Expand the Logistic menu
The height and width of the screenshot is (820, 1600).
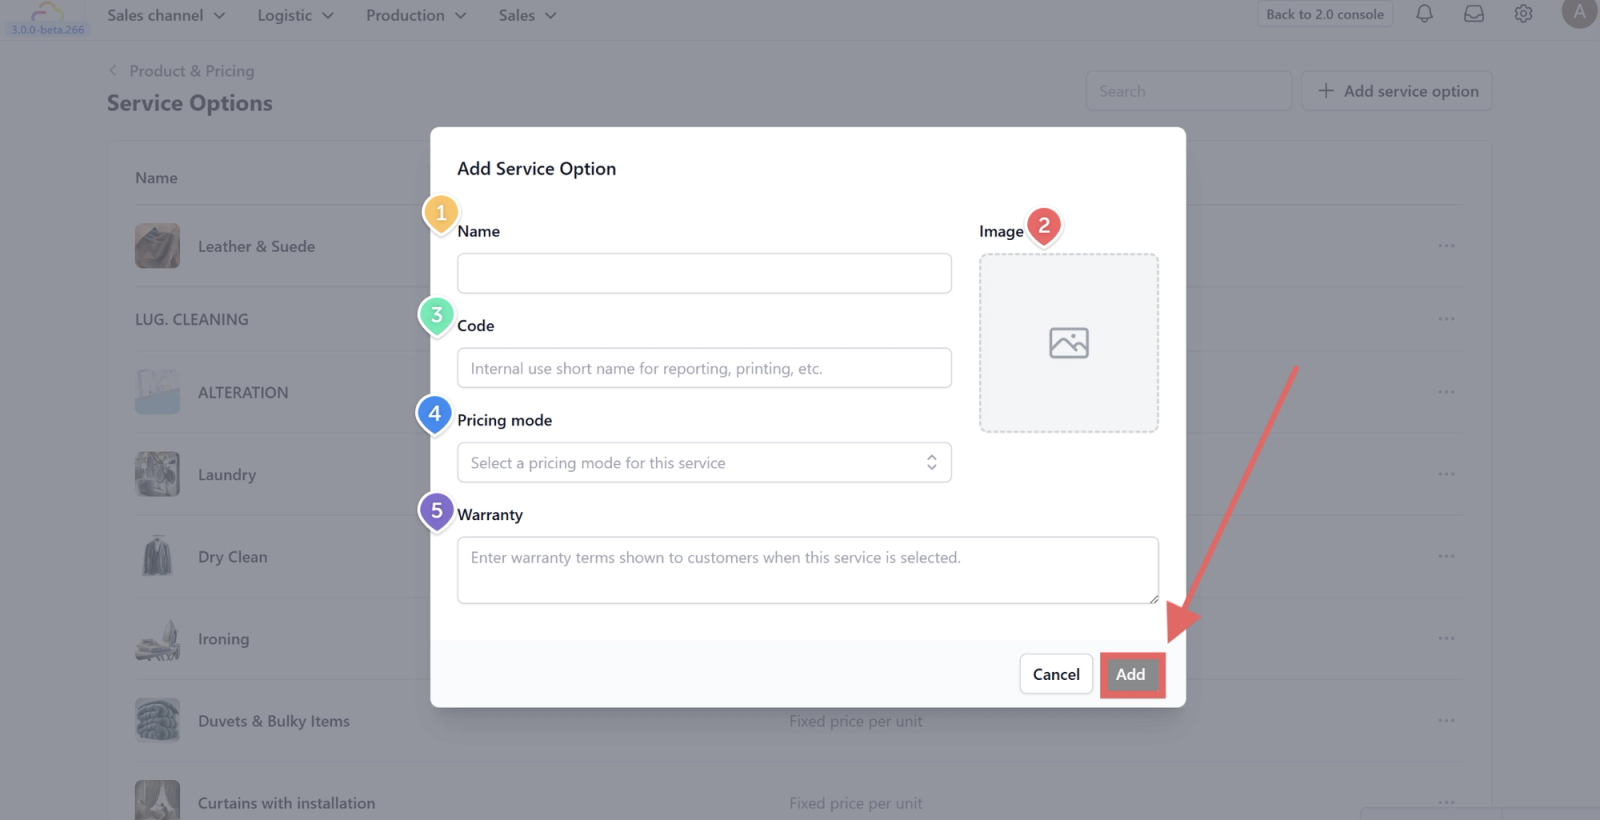pos(295,15)
